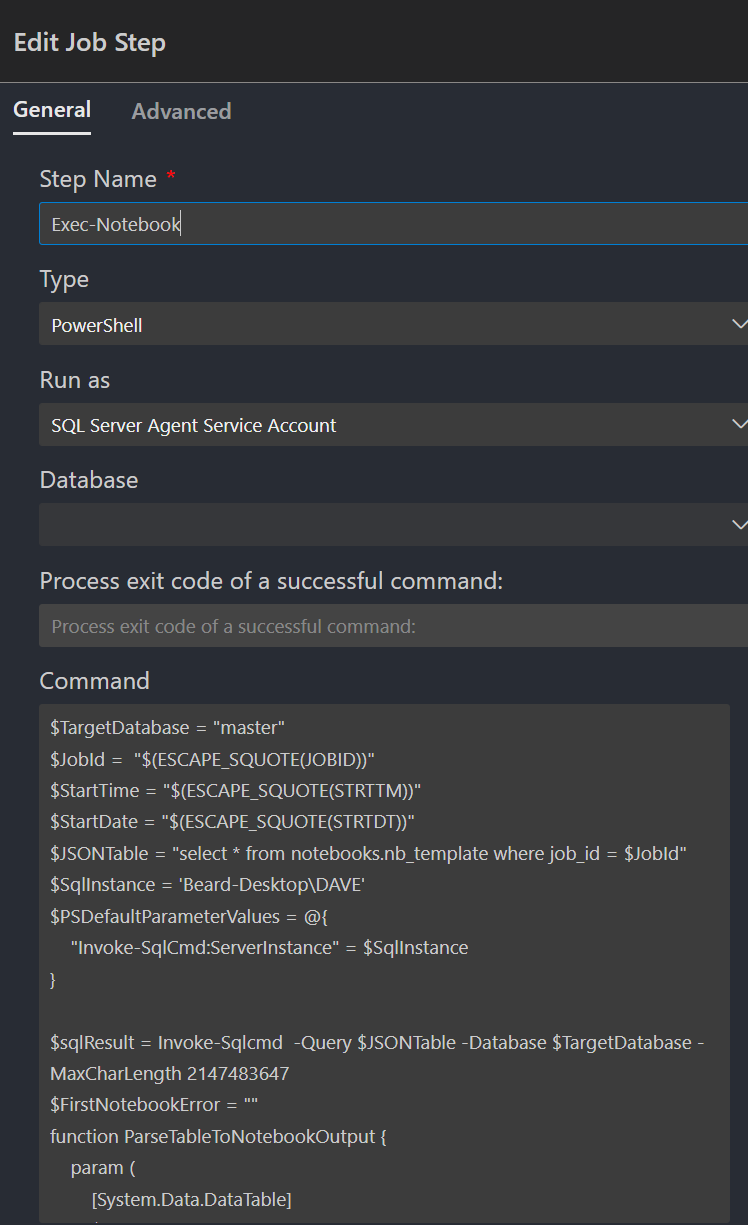The height and width of the screenshot is (1225, 748).
Task: Click the Step Name field containing Exec-Notebook
Action: coord(390,224)
